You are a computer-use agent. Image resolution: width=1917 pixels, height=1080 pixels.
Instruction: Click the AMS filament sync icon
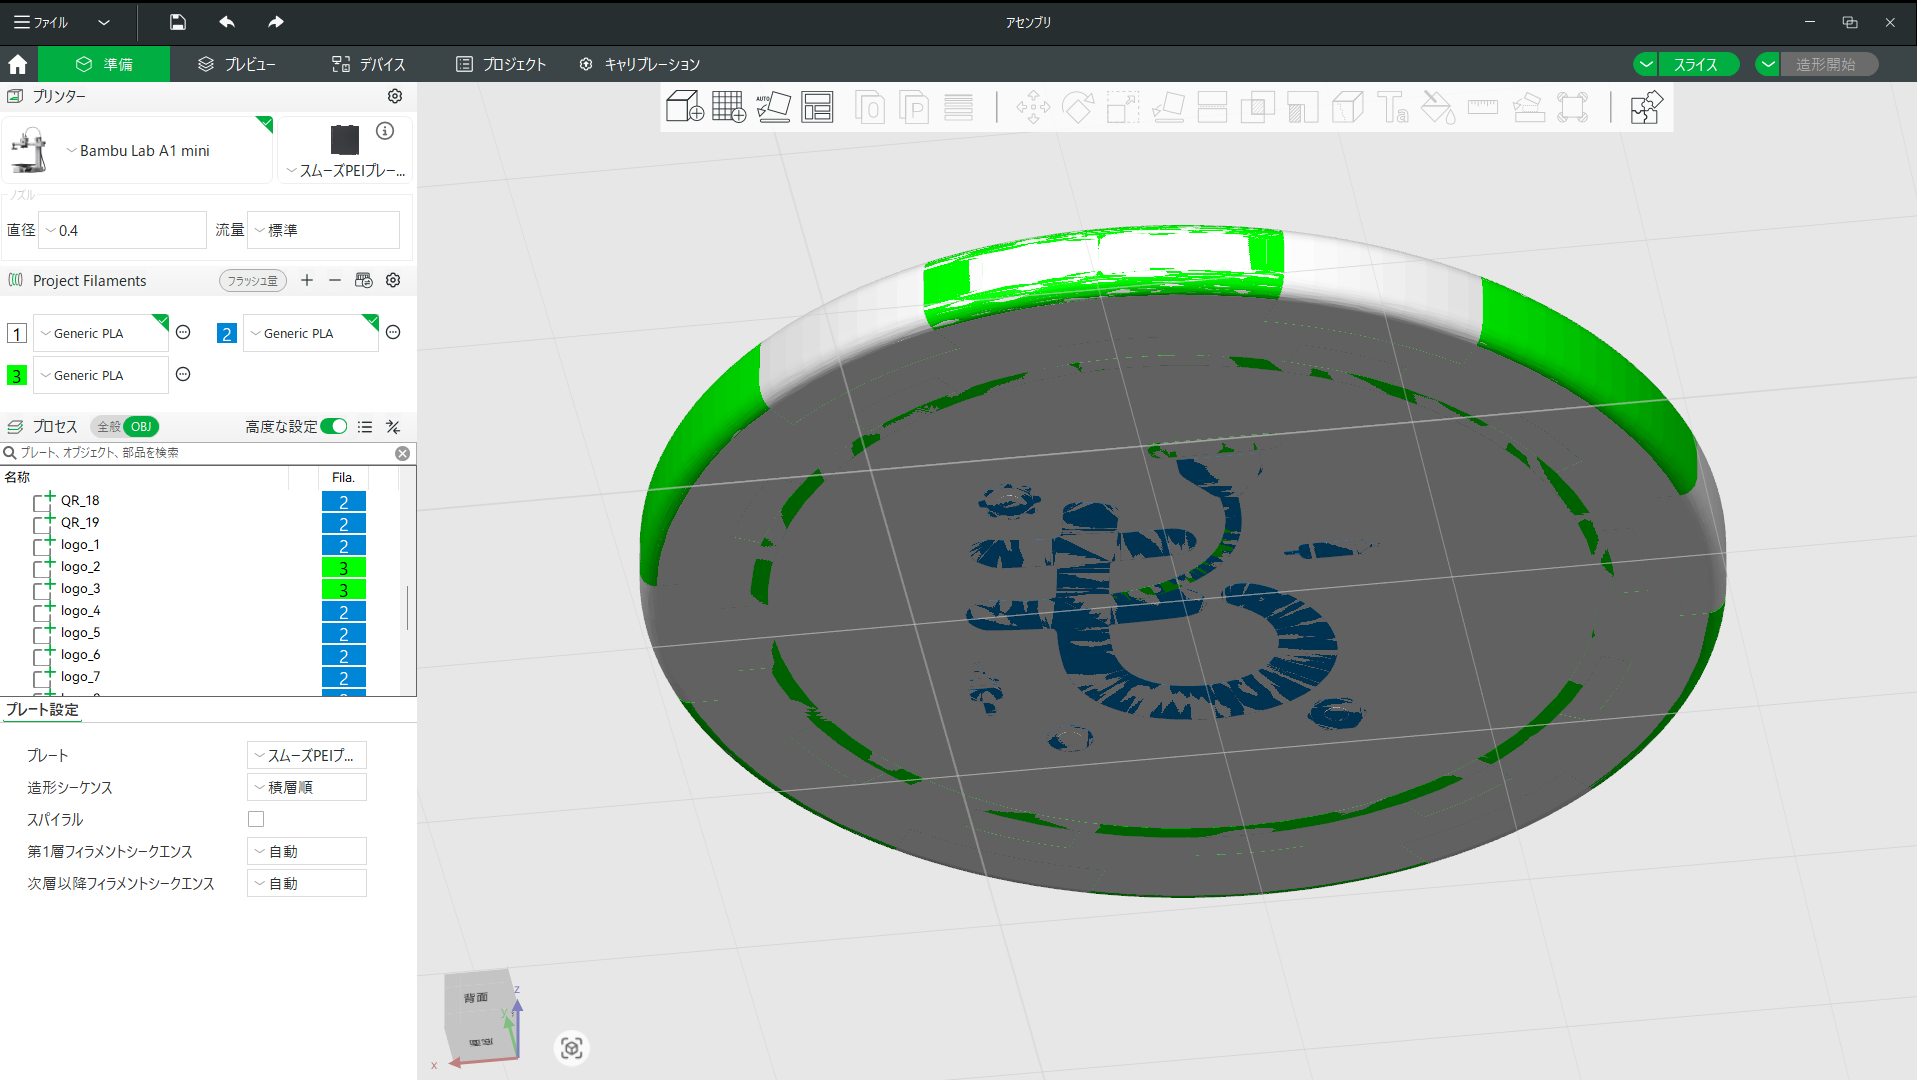[364, 280]
